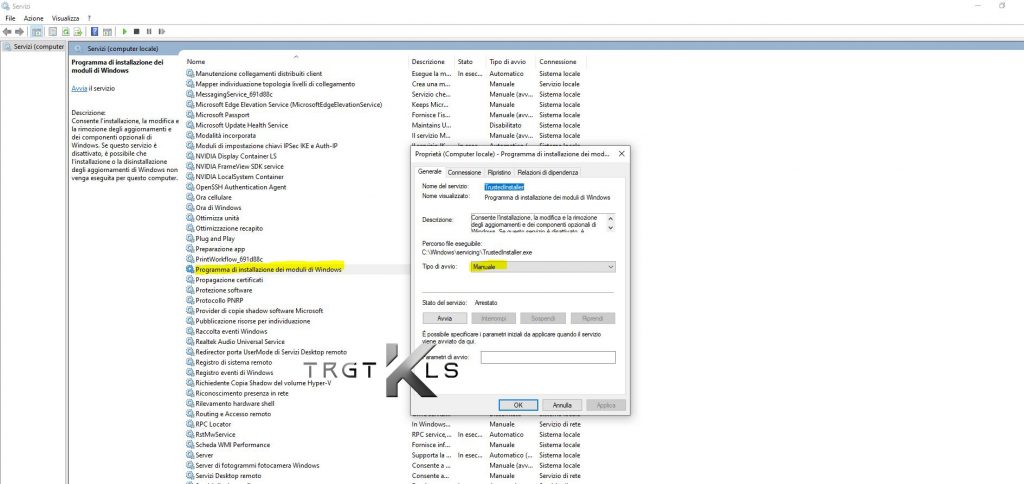
Task: Switch to the Connessione tab
Action: 464,172
